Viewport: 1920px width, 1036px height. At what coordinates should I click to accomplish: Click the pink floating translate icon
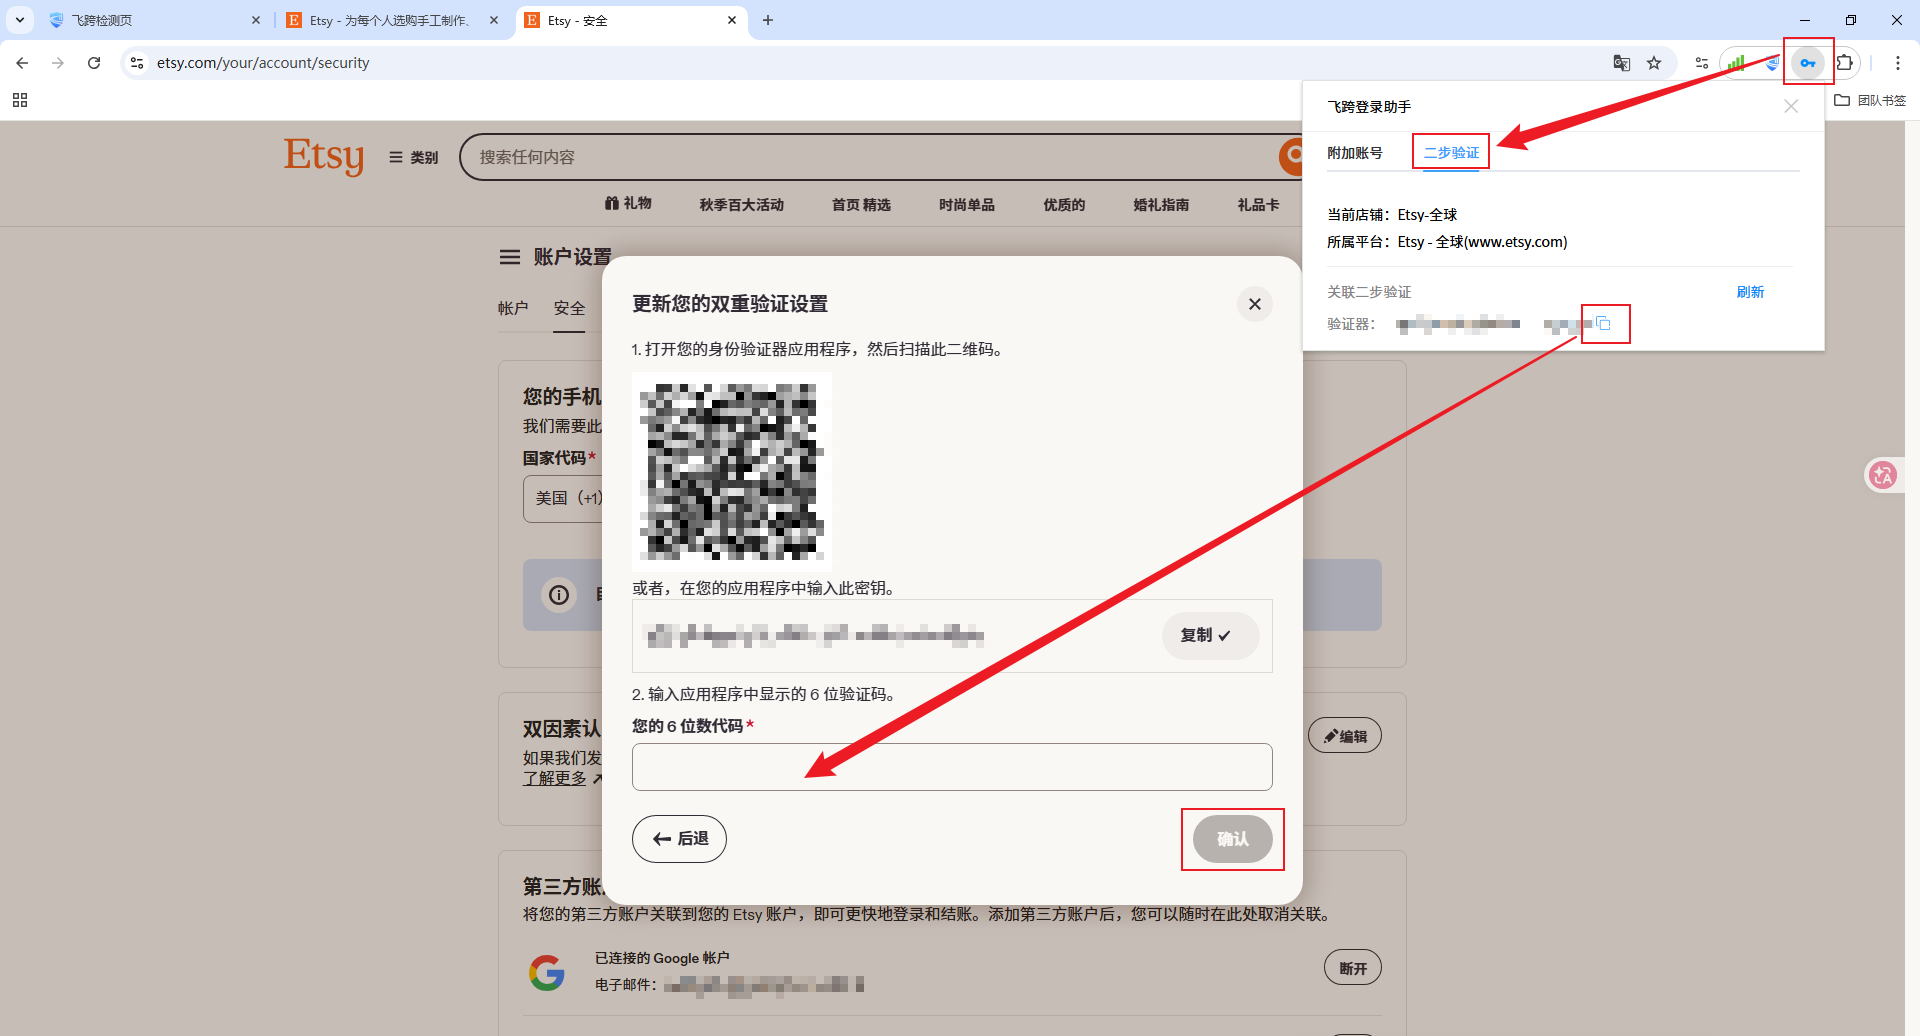coord(1883,475)
